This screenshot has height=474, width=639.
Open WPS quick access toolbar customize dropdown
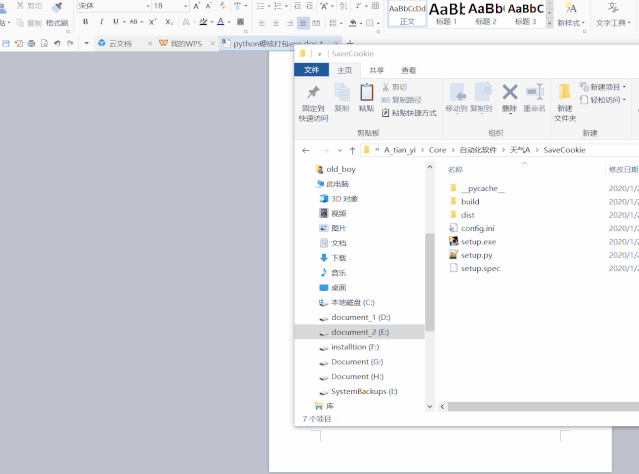(86, 43)
